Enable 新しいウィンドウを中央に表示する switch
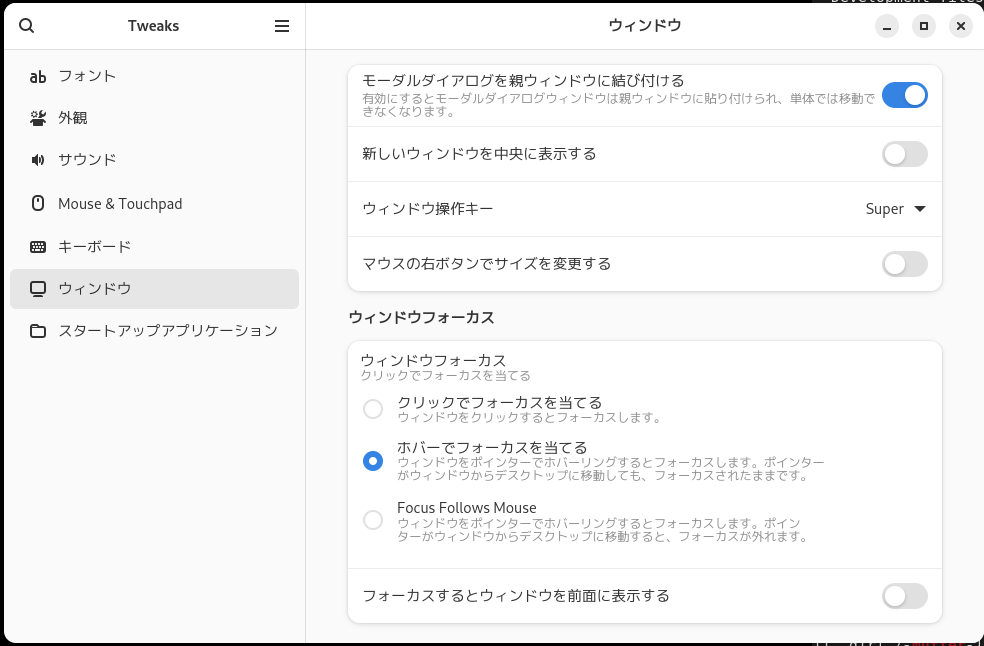Viewport: 984px width, 646px height. click(x=904, y=154)
